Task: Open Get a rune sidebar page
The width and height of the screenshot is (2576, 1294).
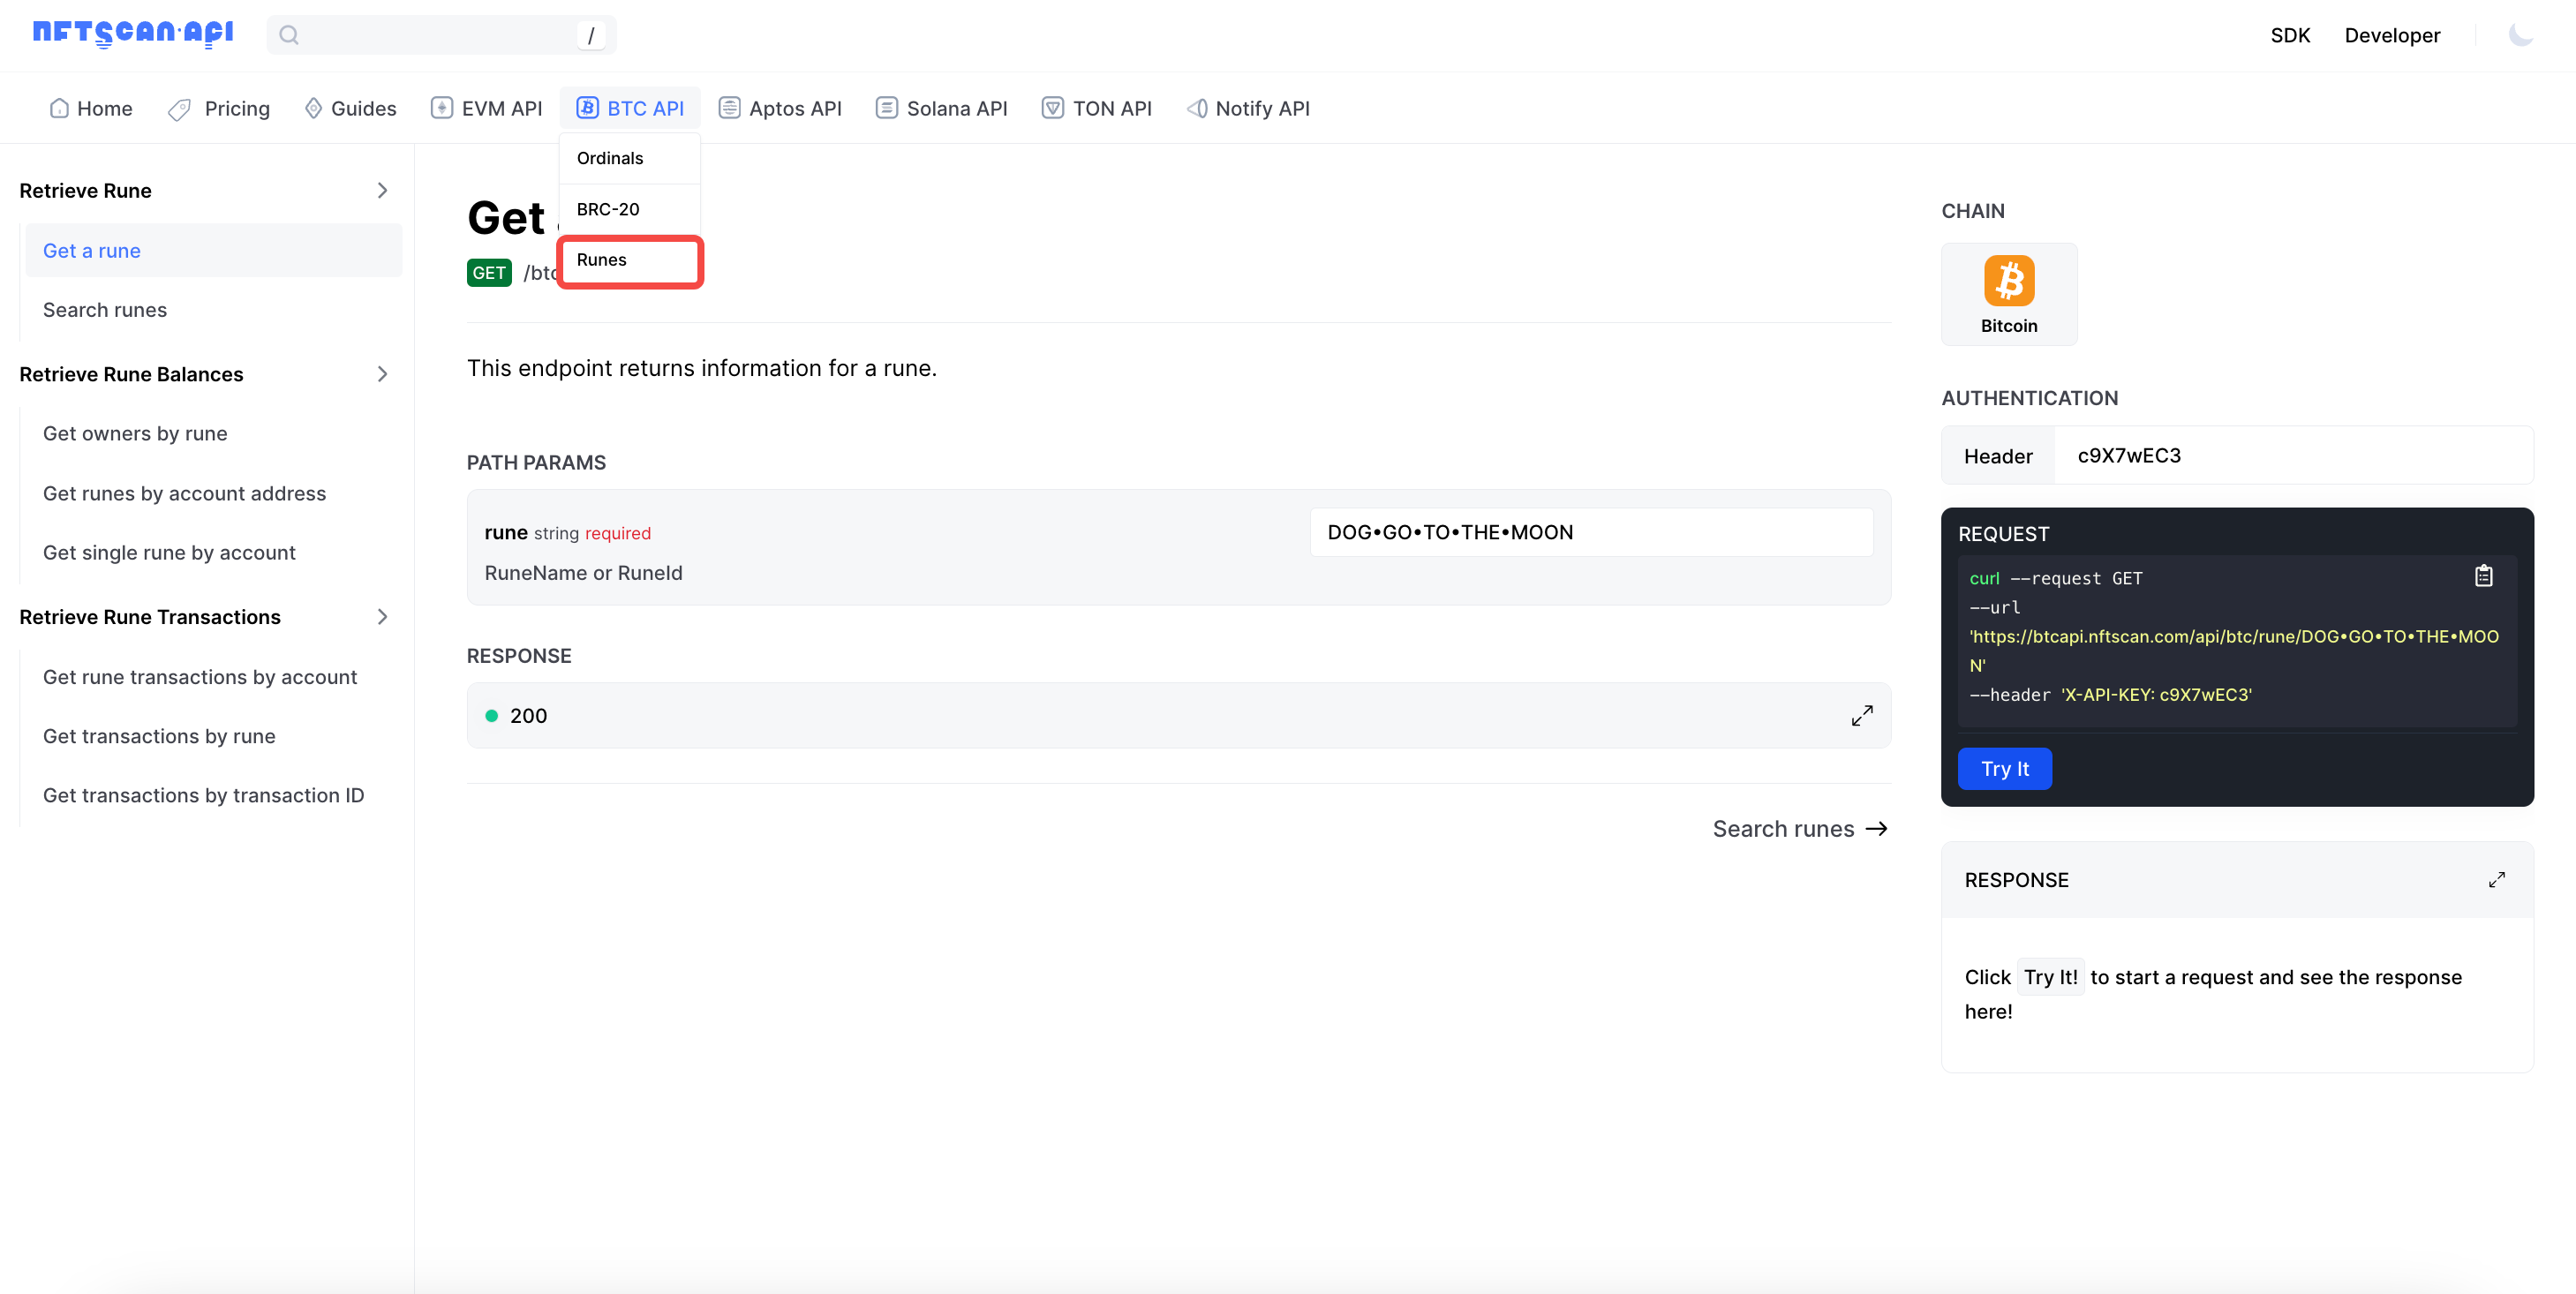Action: 213,251
